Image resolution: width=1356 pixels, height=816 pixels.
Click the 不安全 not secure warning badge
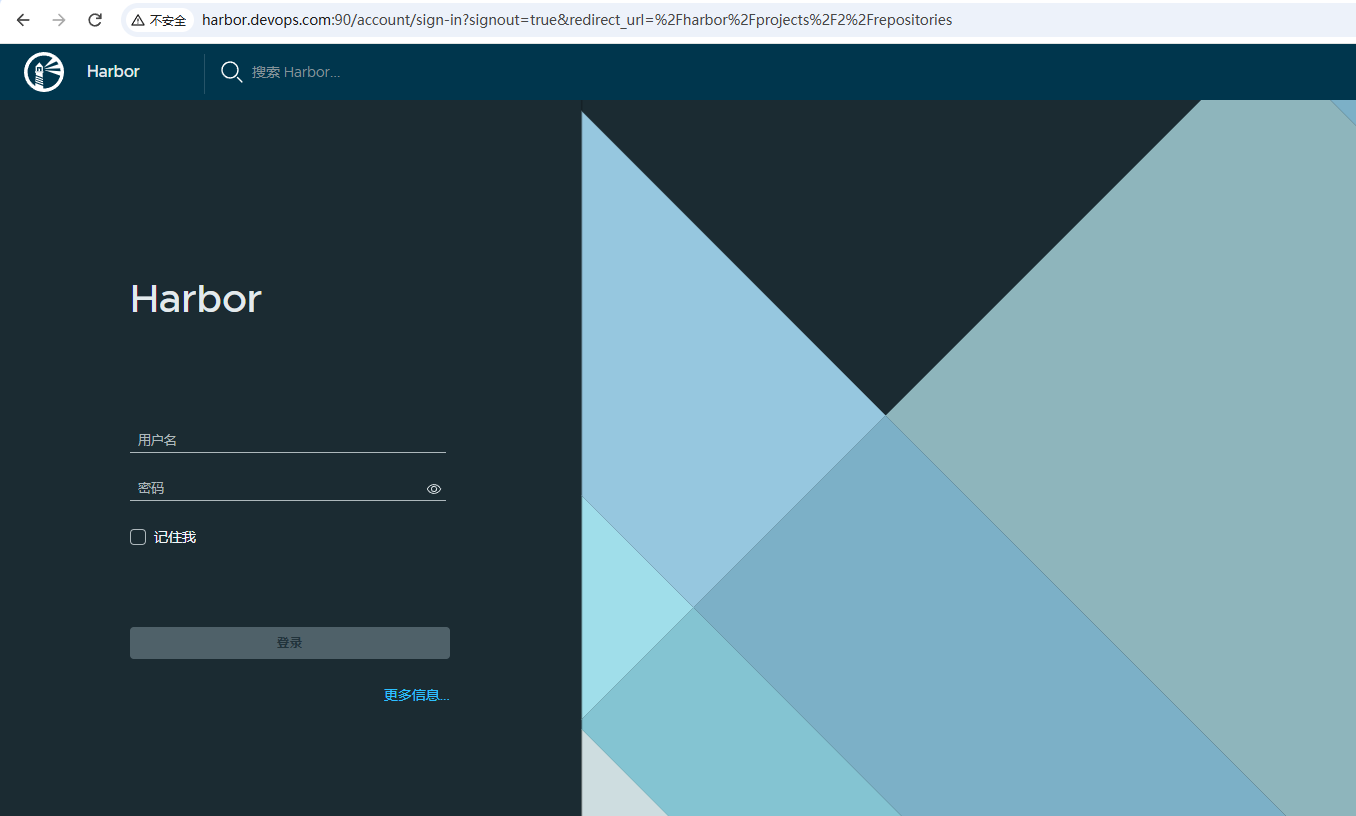tap(159, 20)
